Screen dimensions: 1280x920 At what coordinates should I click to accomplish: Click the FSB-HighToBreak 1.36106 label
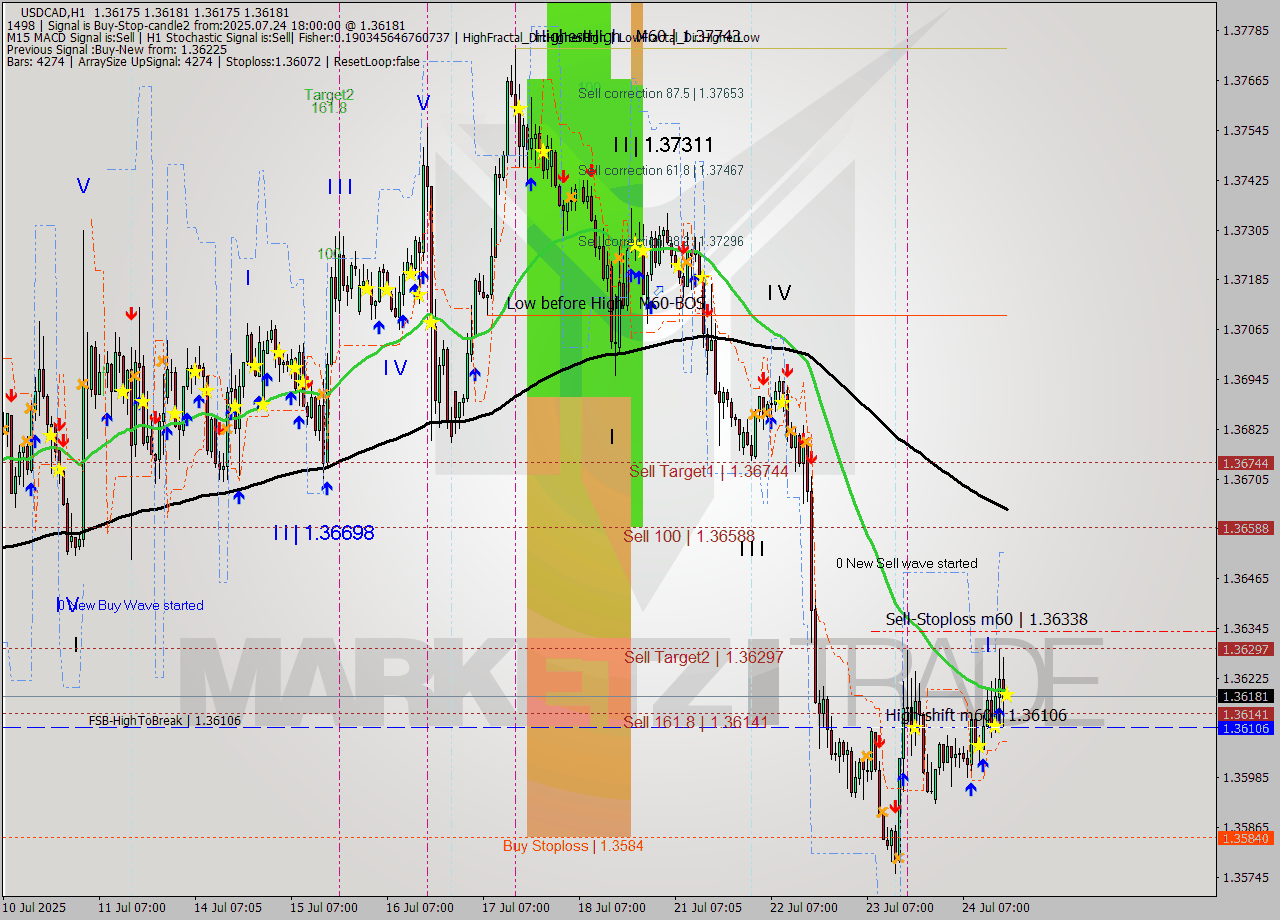tap(165, 719)
